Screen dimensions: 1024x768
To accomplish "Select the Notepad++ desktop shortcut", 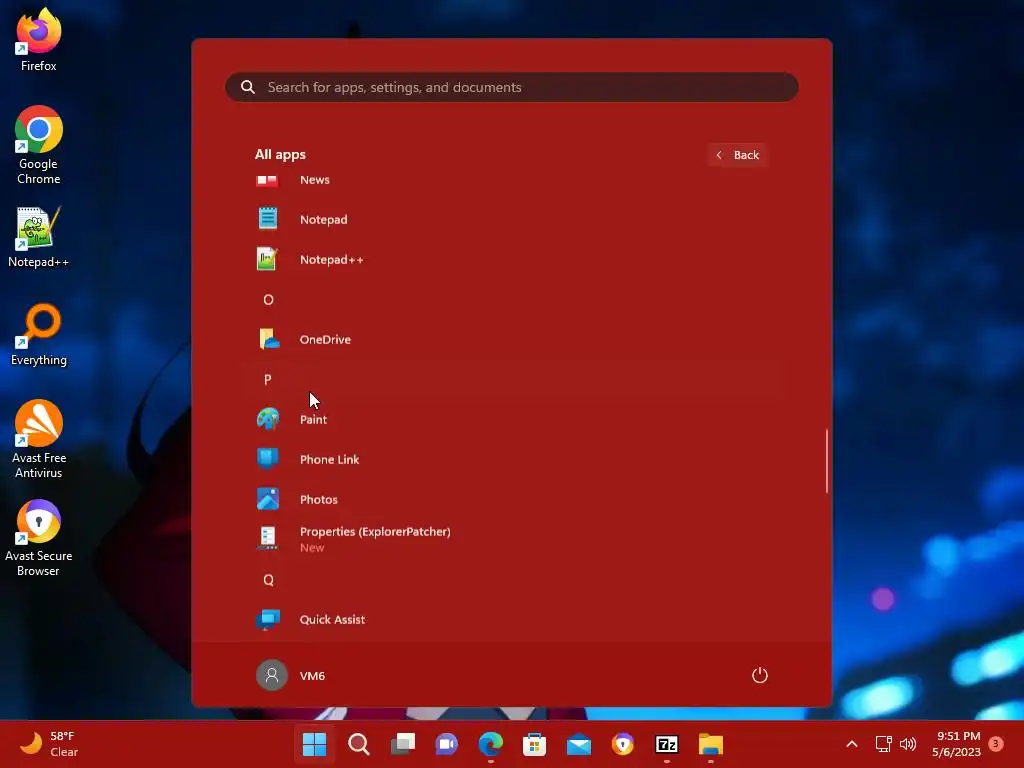I will point(39,238).
